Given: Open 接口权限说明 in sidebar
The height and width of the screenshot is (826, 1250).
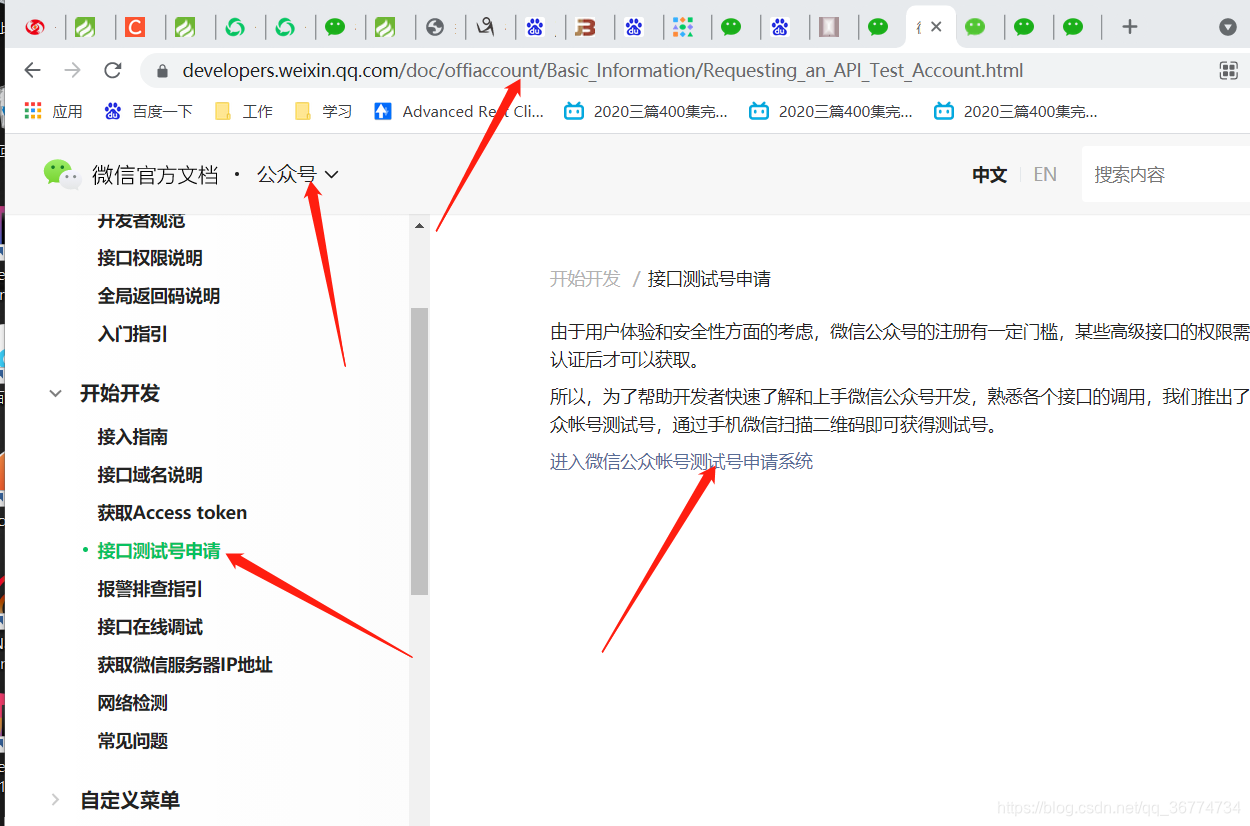Looking at the screenshot, I should point(150,258).
